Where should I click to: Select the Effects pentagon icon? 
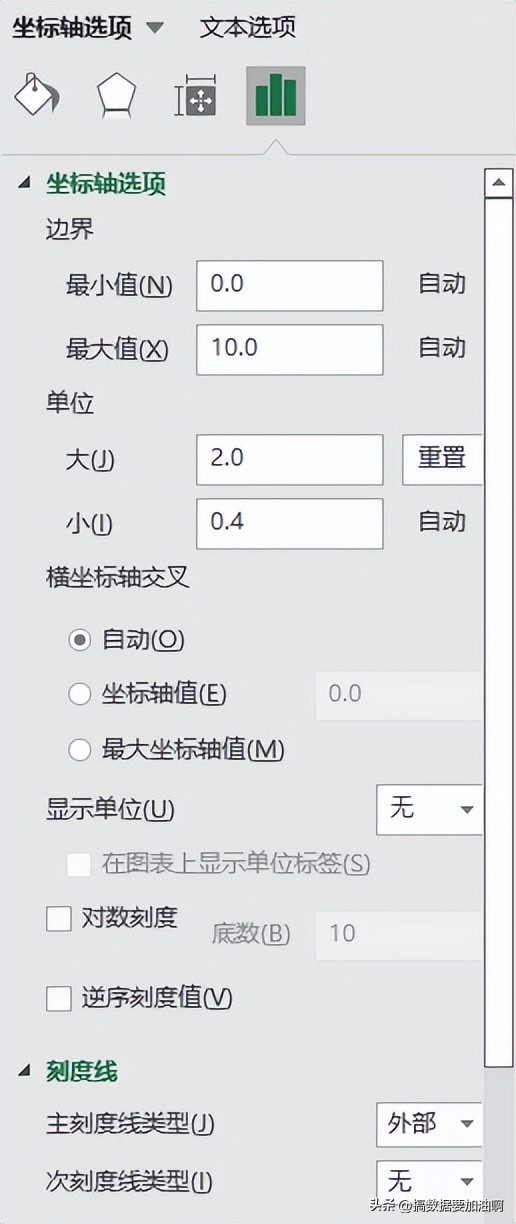tap(116, 96)
